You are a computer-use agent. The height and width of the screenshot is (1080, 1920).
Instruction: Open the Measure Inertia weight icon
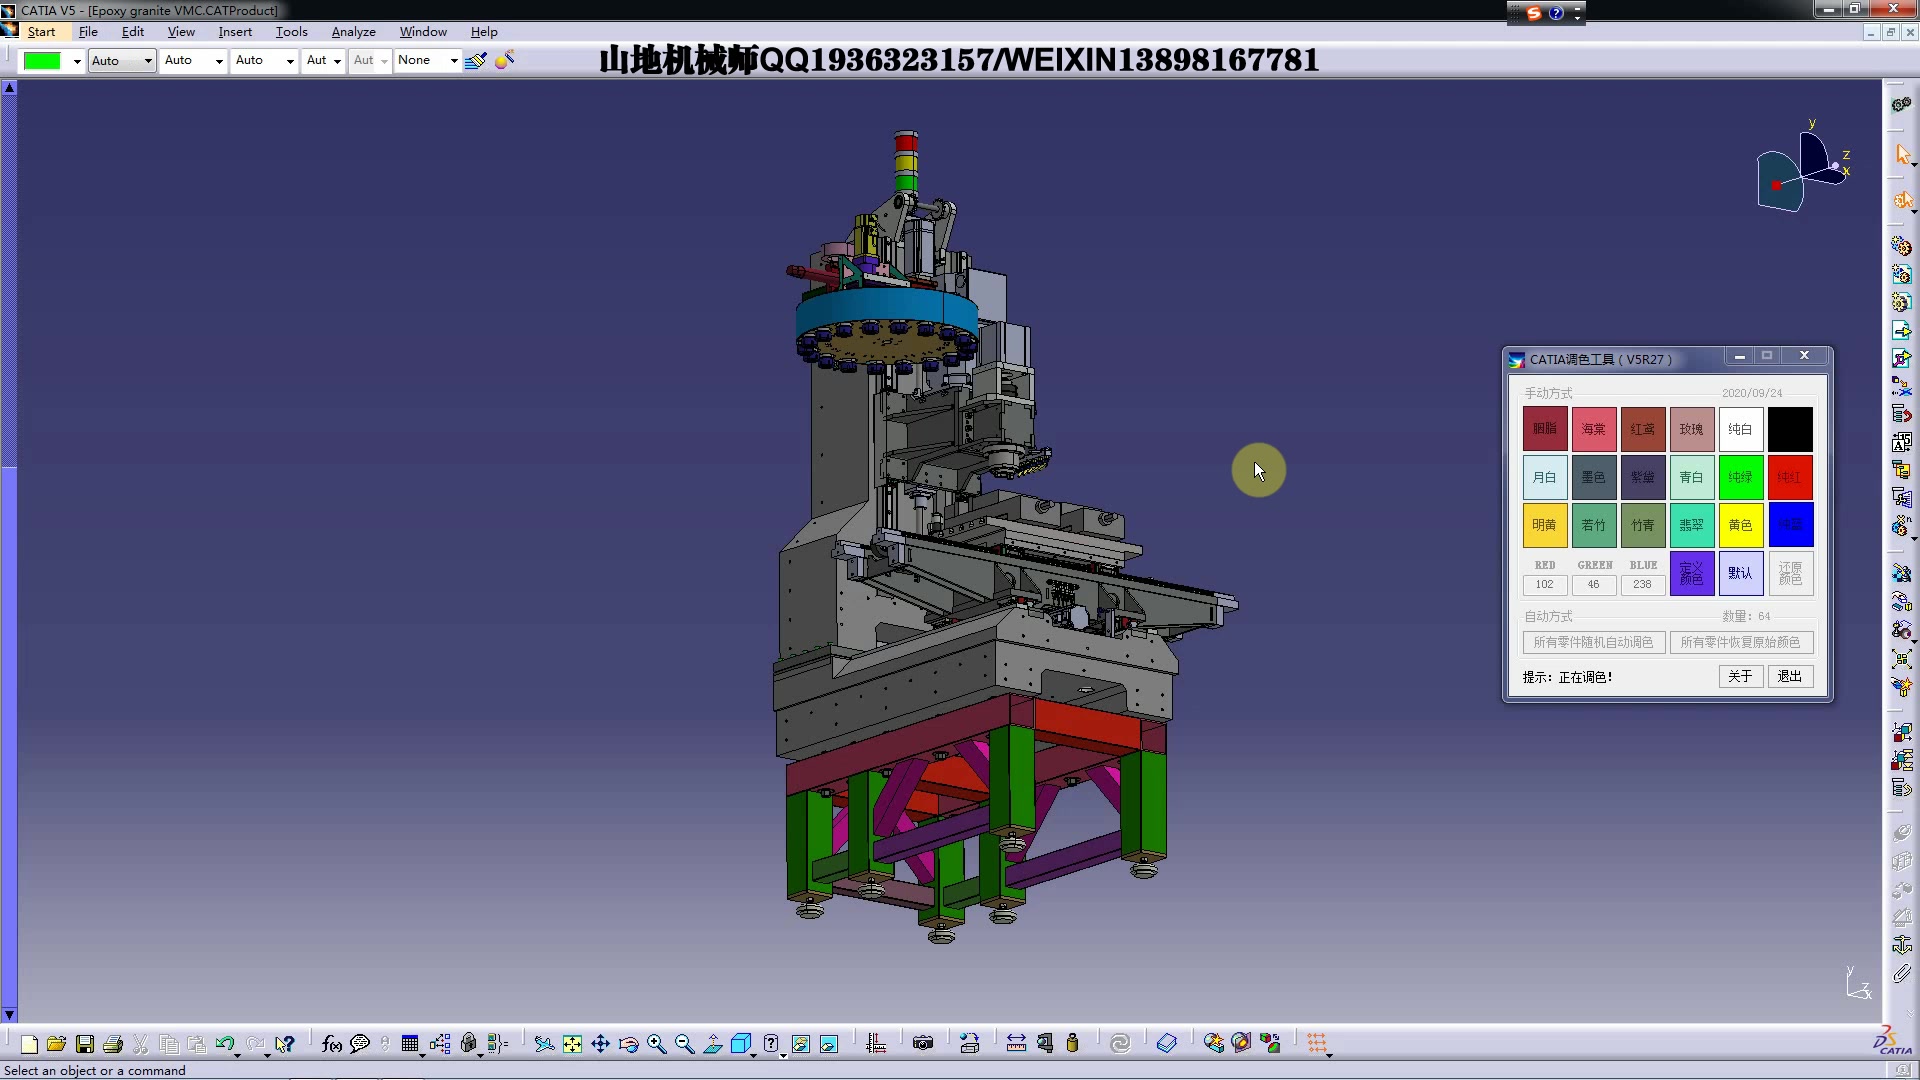pyautogui.click(x=1072, y=1044)
